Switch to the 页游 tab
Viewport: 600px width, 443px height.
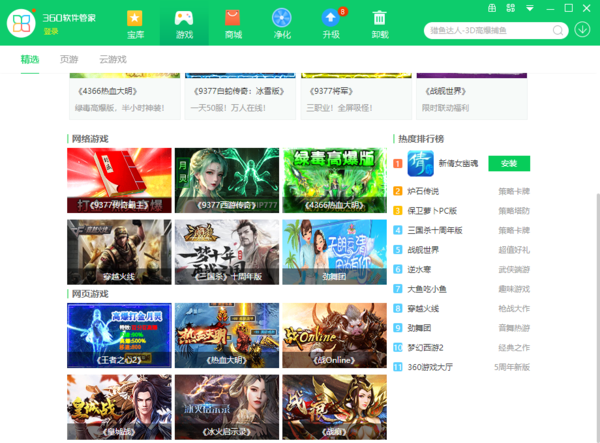[x=69, y=59]
